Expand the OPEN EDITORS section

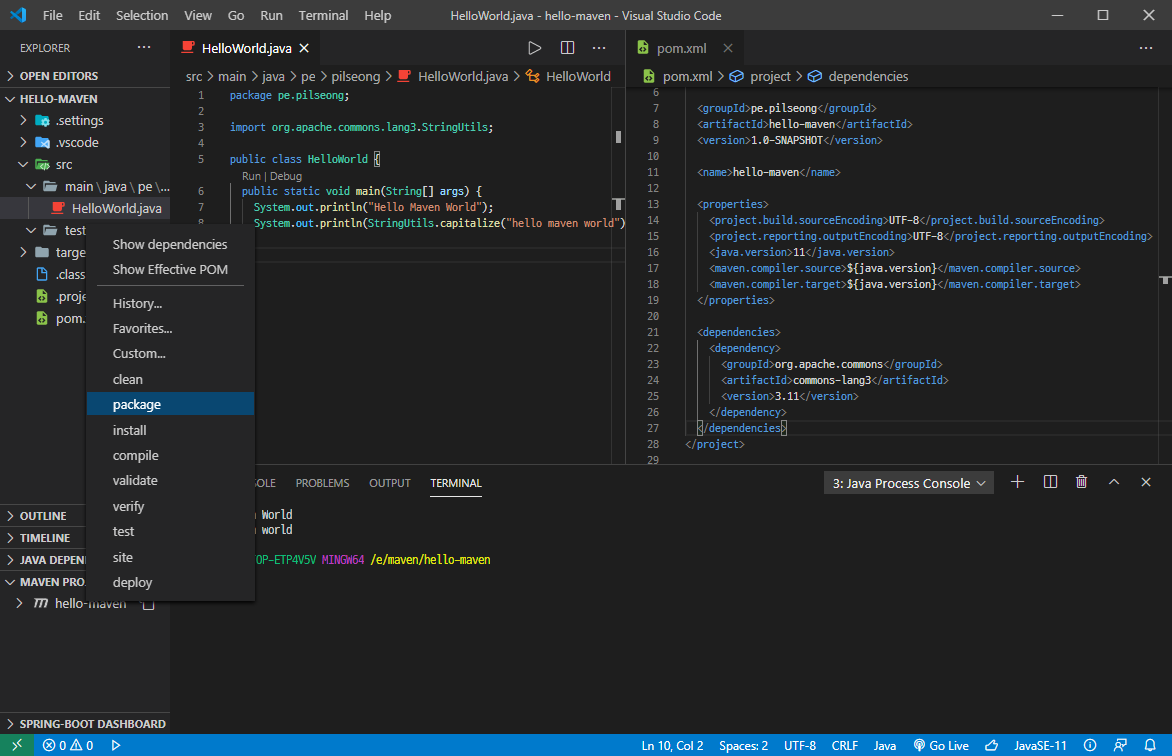(x=84, y=76)
